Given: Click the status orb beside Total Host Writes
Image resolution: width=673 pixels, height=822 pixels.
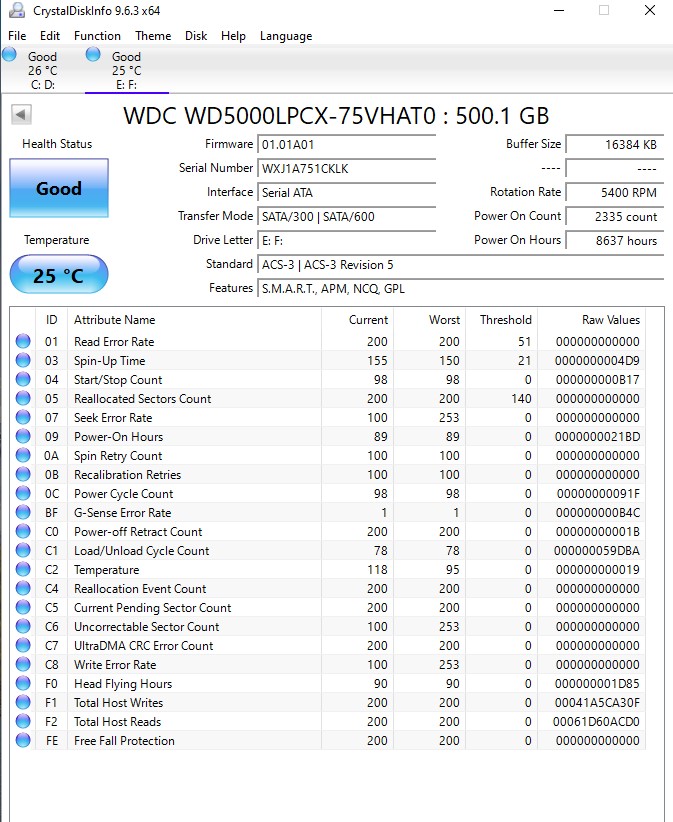Looking at the screenshot, I should (23, 702).
